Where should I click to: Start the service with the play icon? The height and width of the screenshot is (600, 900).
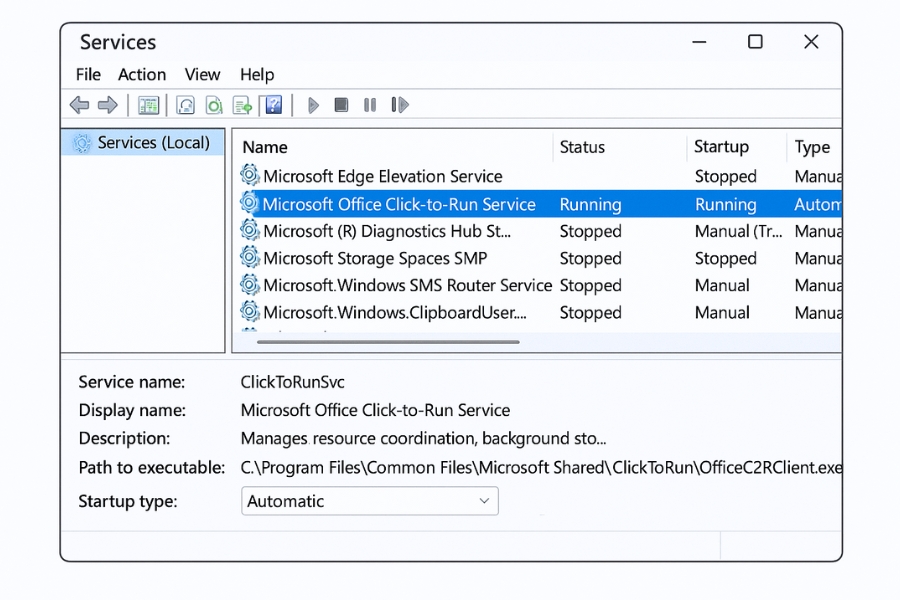pyautogui.click(x=313, y=105)
